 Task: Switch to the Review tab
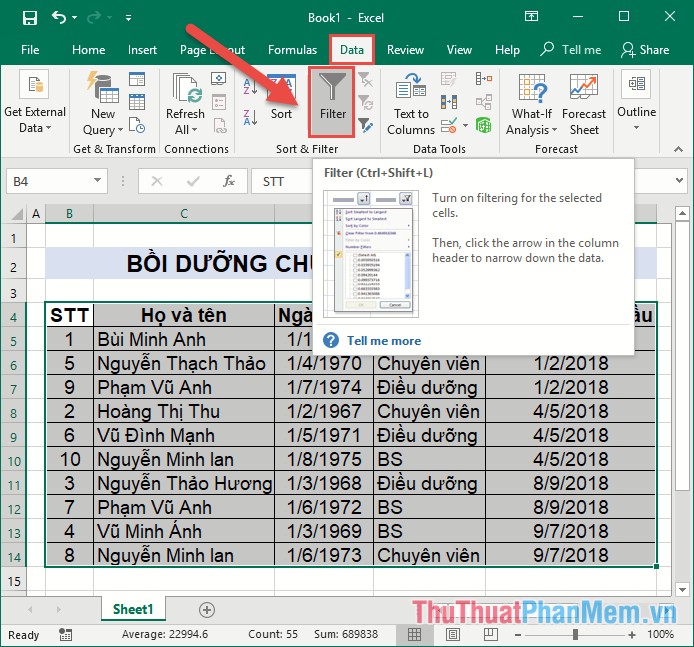click(405, 50)
